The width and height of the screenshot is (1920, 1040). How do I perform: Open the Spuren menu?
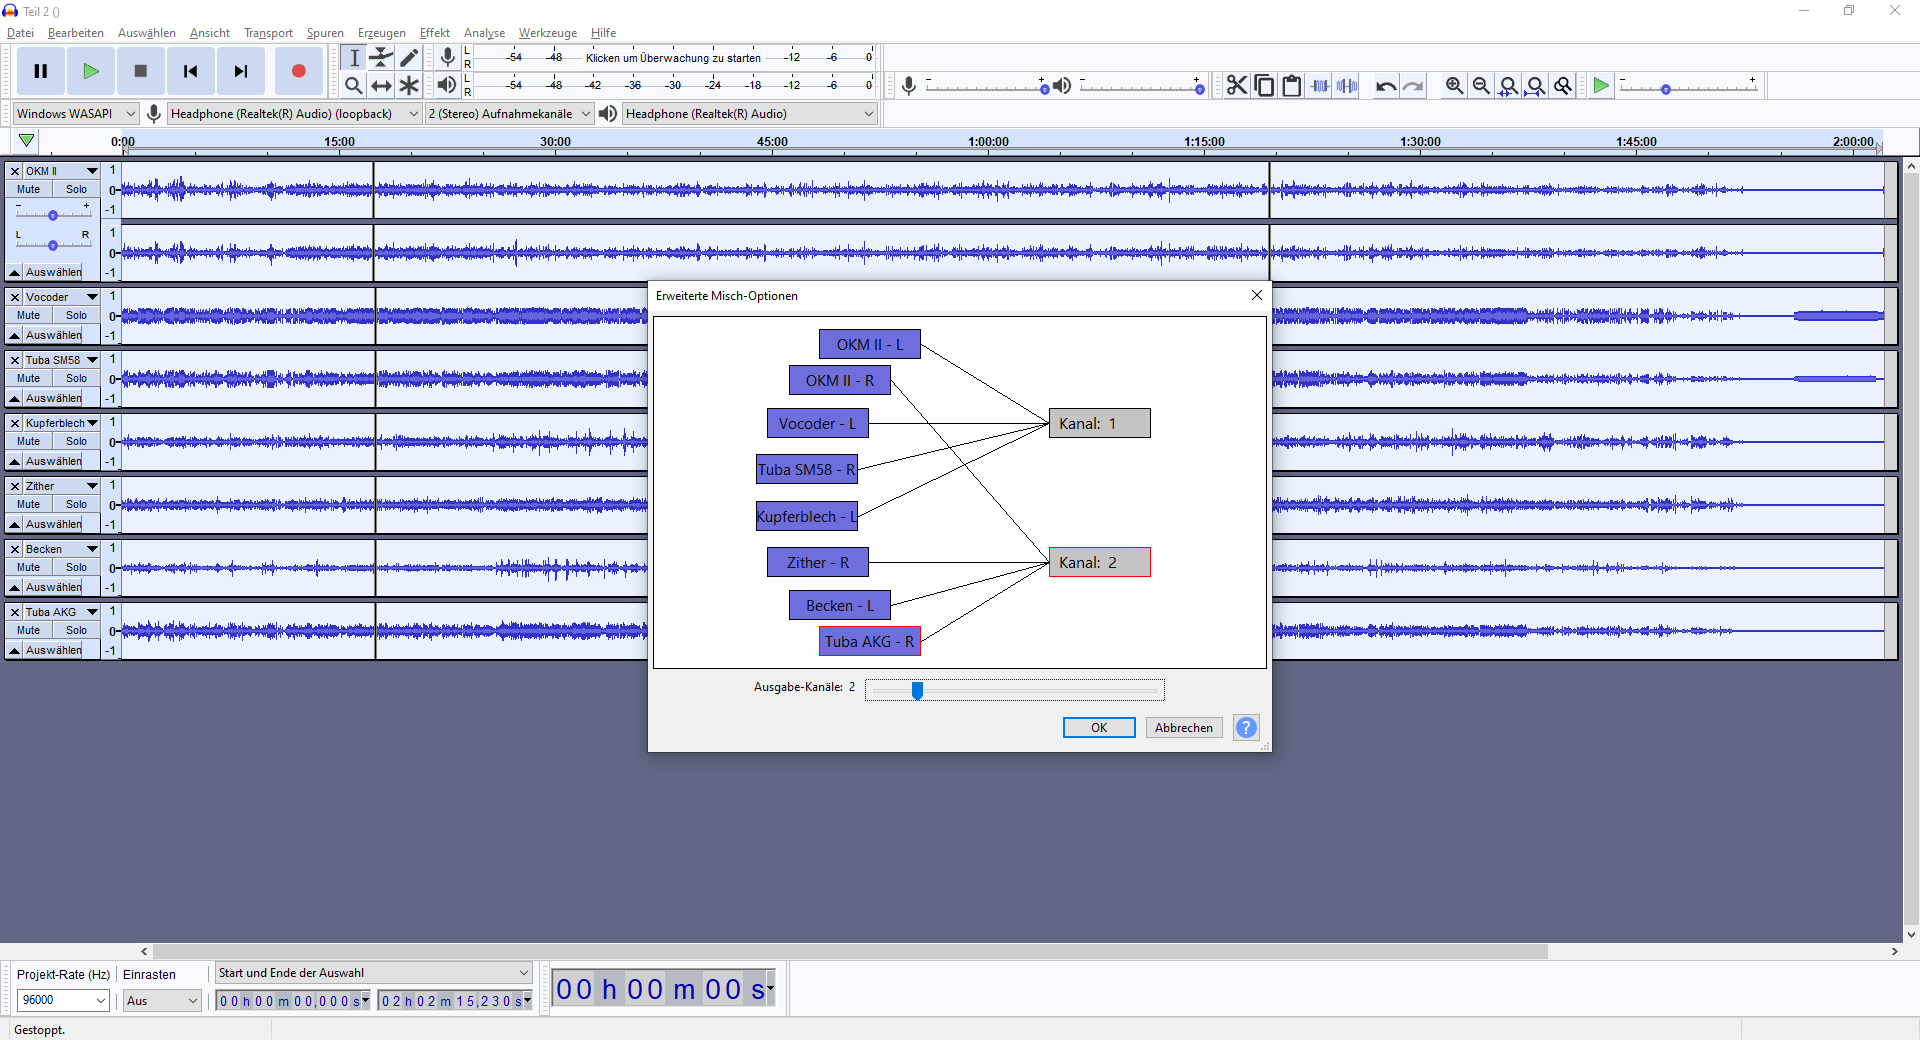pyautogui.click(x=325, y=33)
